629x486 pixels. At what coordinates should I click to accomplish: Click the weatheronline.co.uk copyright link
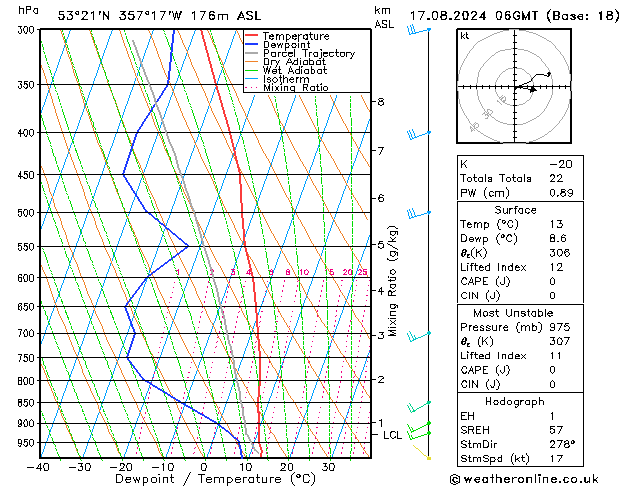point(524,479)
